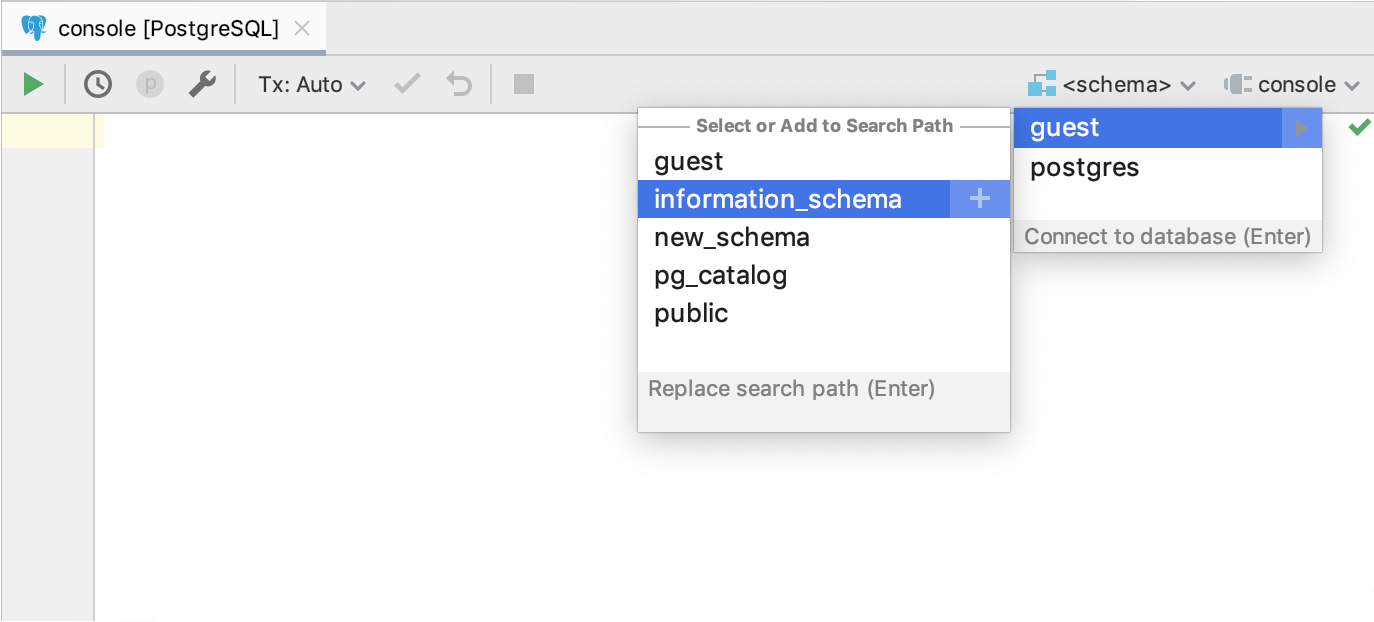Execute the query with the green play icon
The width and height of the screenshot is (1374, 622).
[x=32, y=84]
